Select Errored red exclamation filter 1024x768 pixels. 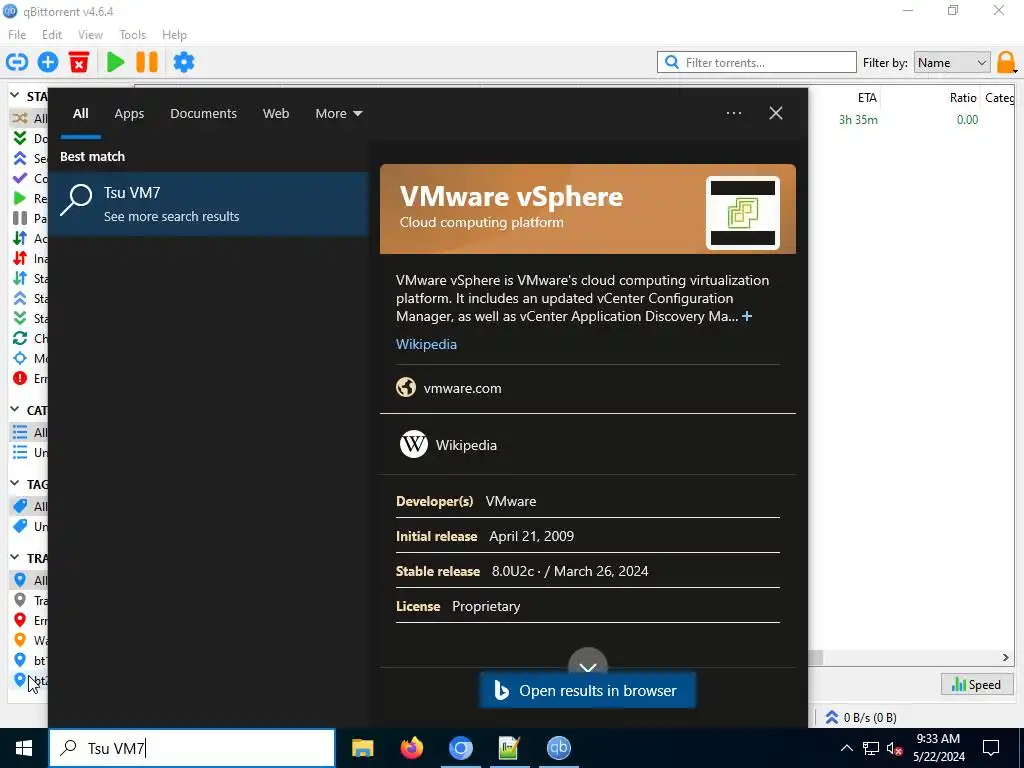20,378
